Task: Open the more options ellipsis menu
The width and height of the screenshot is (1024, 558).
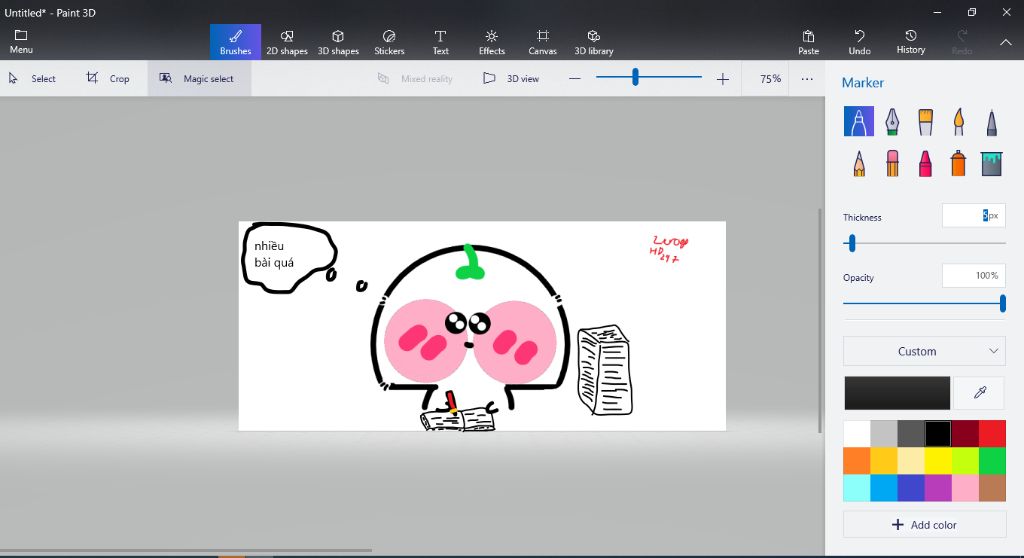Action: click(x=807, y=78)
